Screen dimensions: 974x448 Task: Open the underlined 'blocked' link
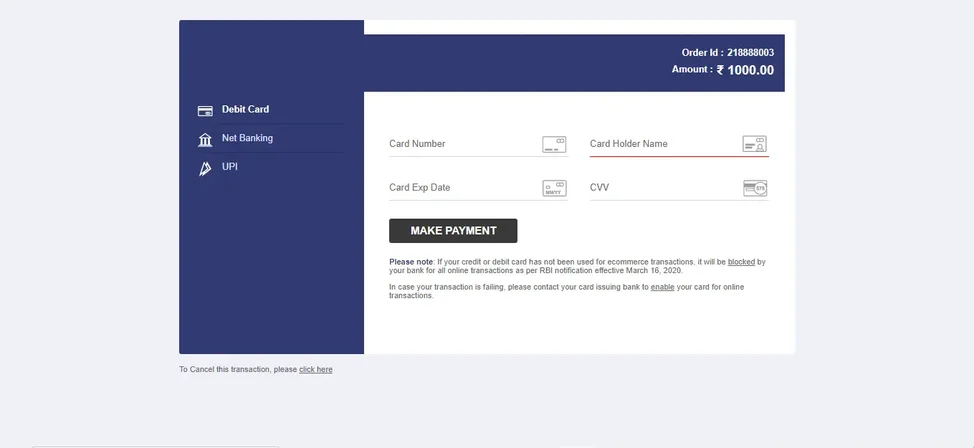pyautogui.click(x=741, y=262)
